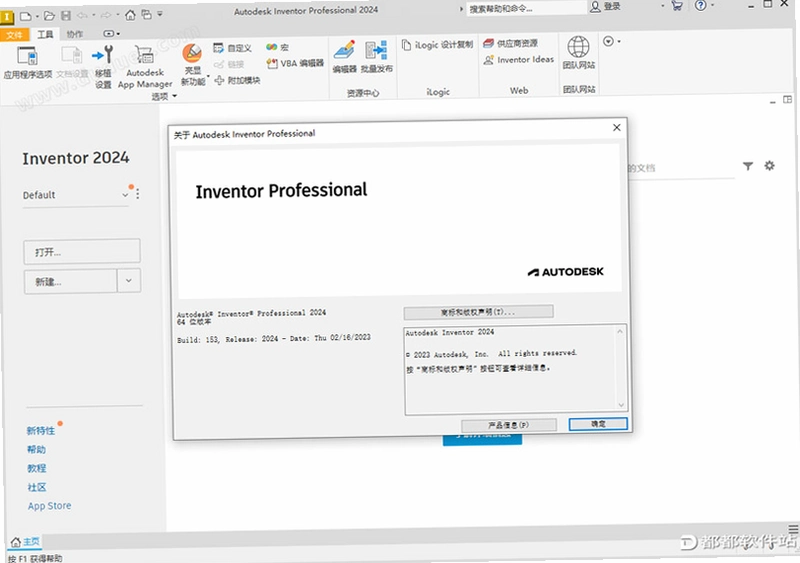Screen dimensions: 800x563
Task: Switch to the 协作 ribbon tab
Action: pyautogui.click(x=74, y=34)
